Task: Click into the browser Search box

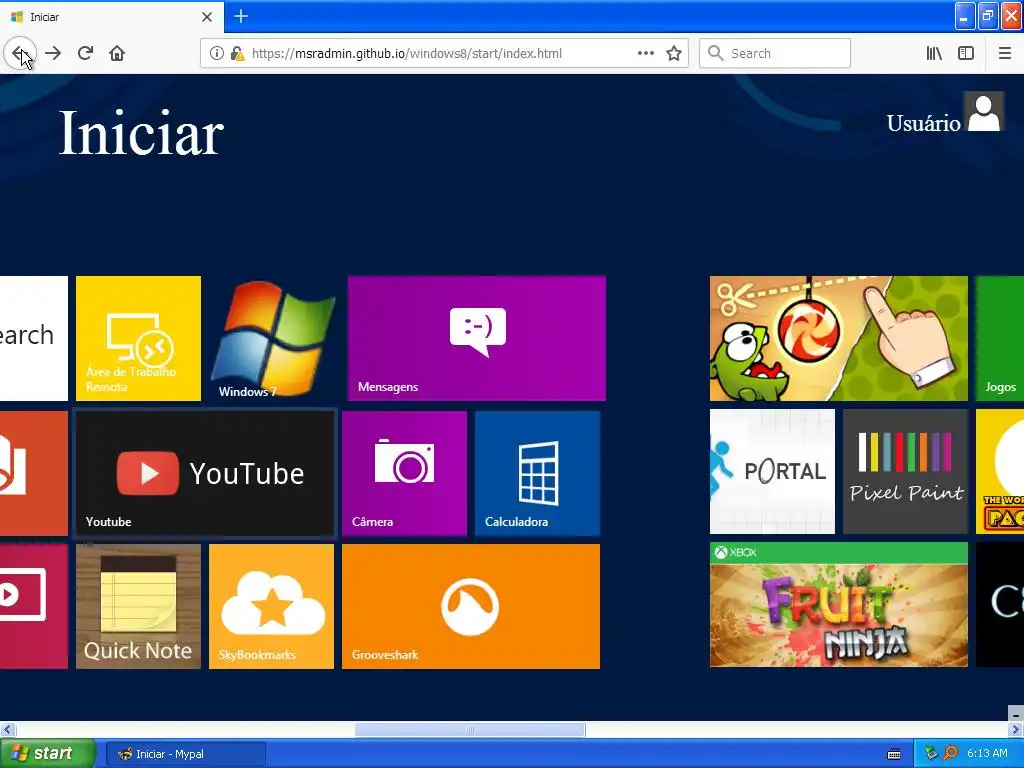Action: [775, 53]
